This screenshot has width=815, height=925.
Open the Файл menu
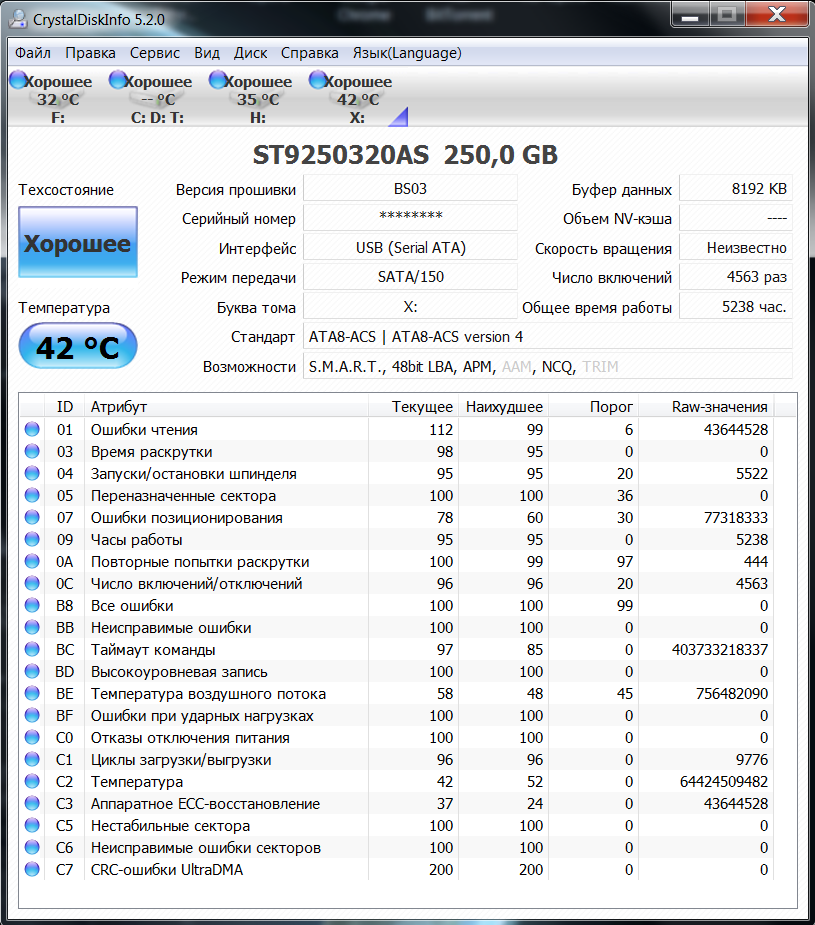click(x=32, y=53)
